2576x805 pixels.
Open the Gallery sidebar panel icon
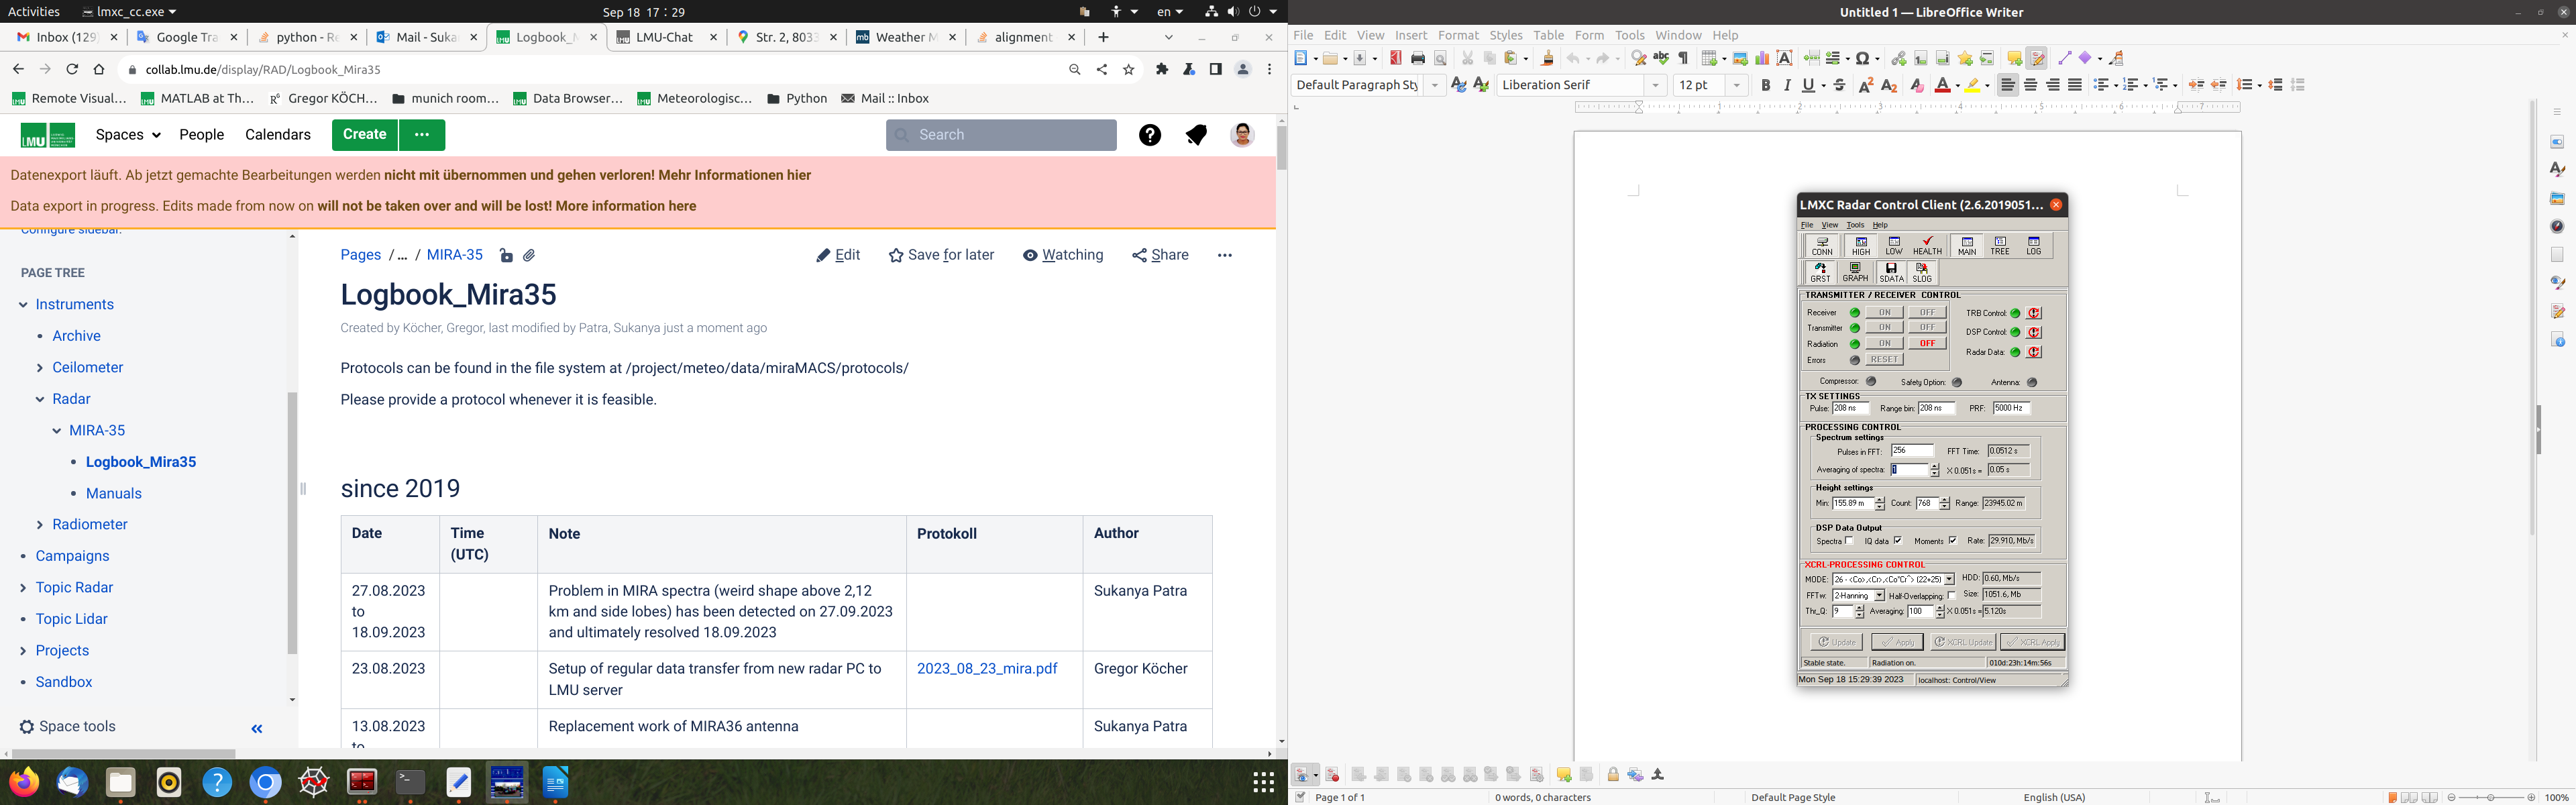pyautogui.click(x=2557, y=198)
